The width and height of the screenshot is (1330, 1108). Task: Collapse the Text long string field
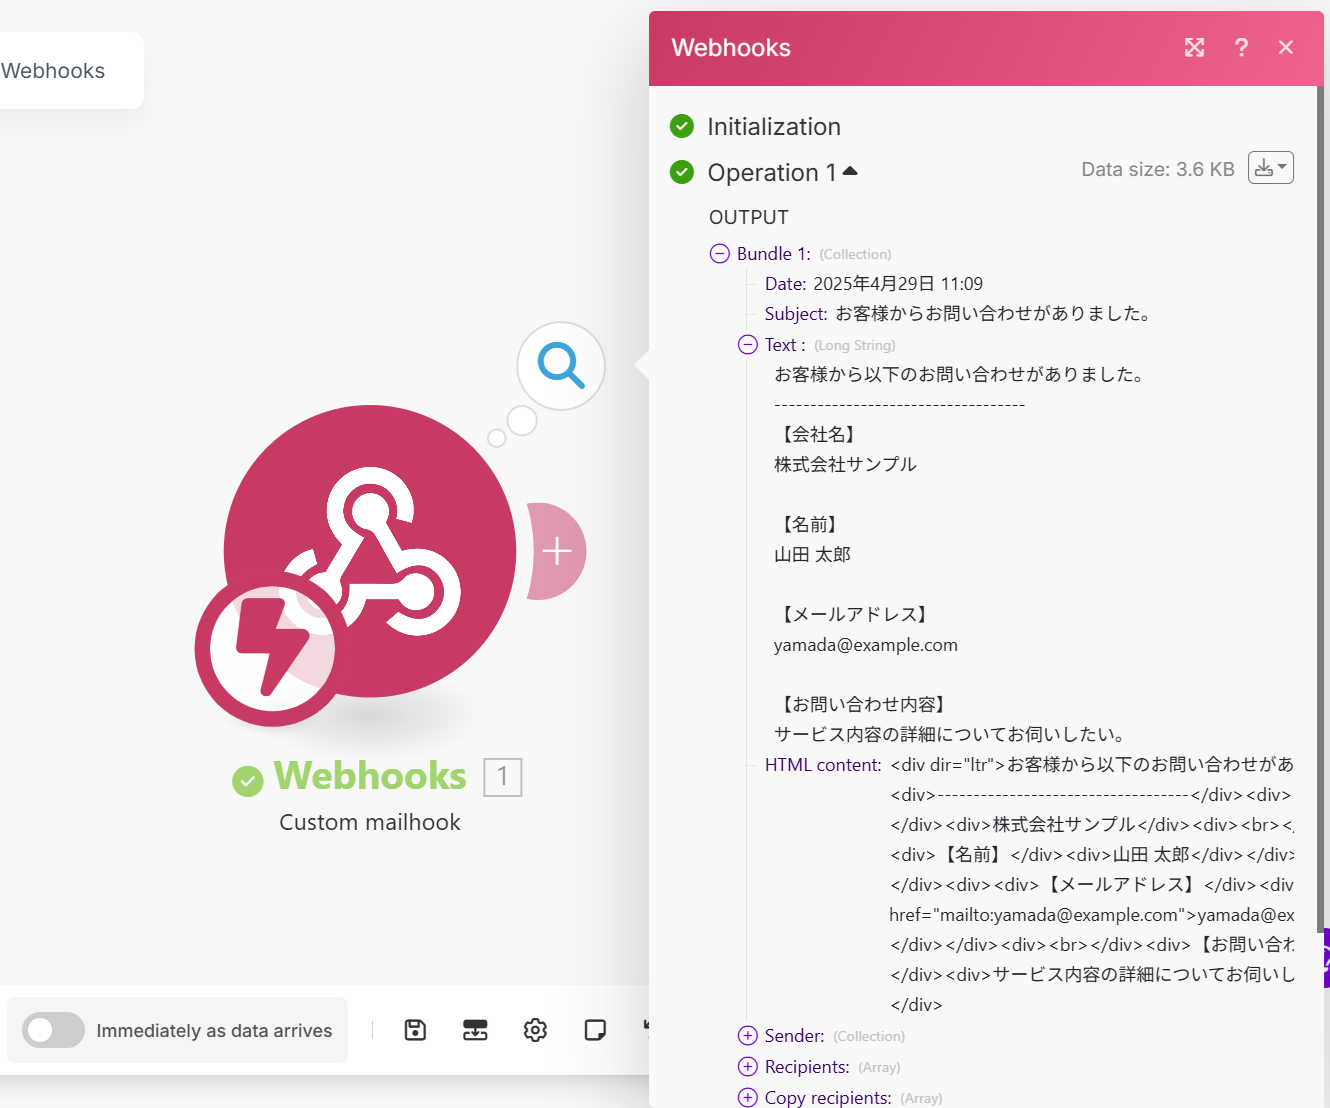click(x=748, y=344)
